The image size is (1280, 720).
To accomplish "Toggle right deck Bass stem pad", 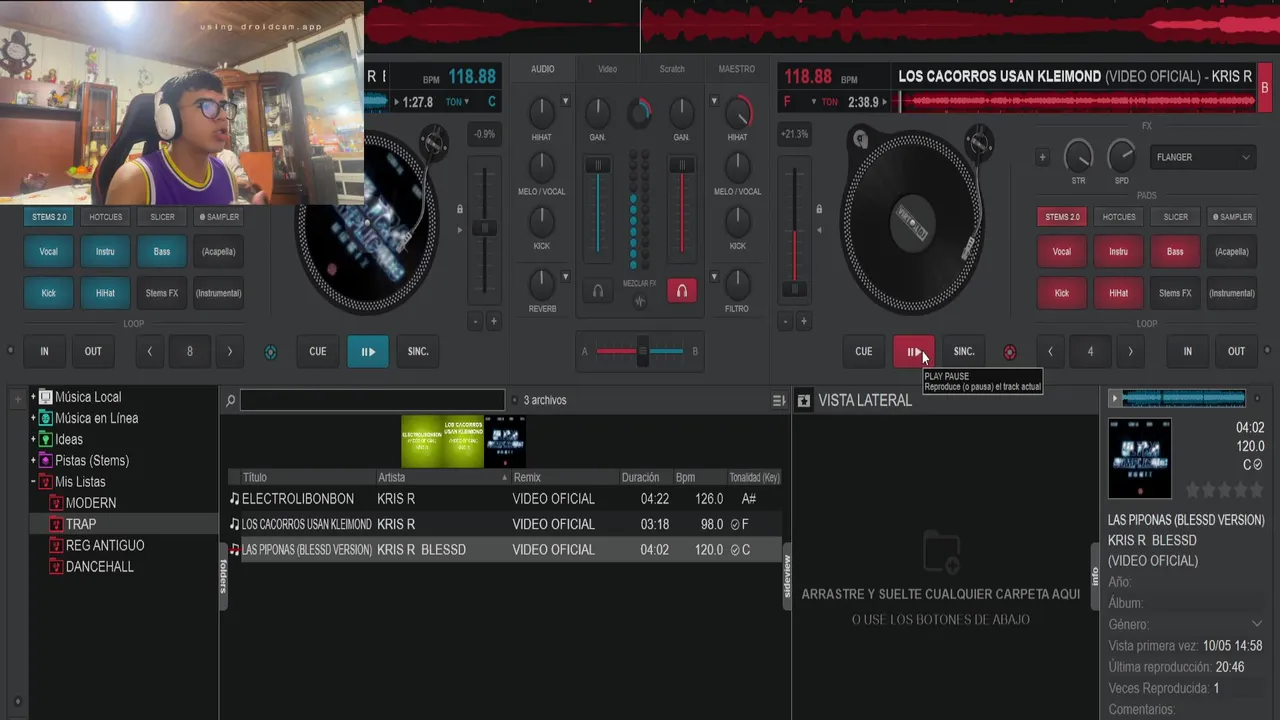I will (1175, 252).
